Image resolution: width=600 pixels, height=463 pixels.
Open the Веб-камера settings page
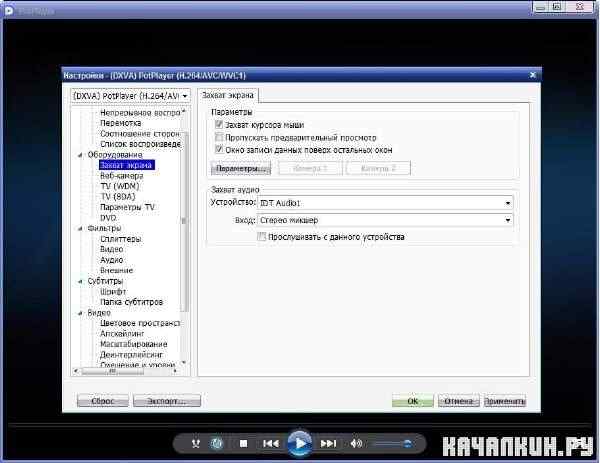point(121,176)
